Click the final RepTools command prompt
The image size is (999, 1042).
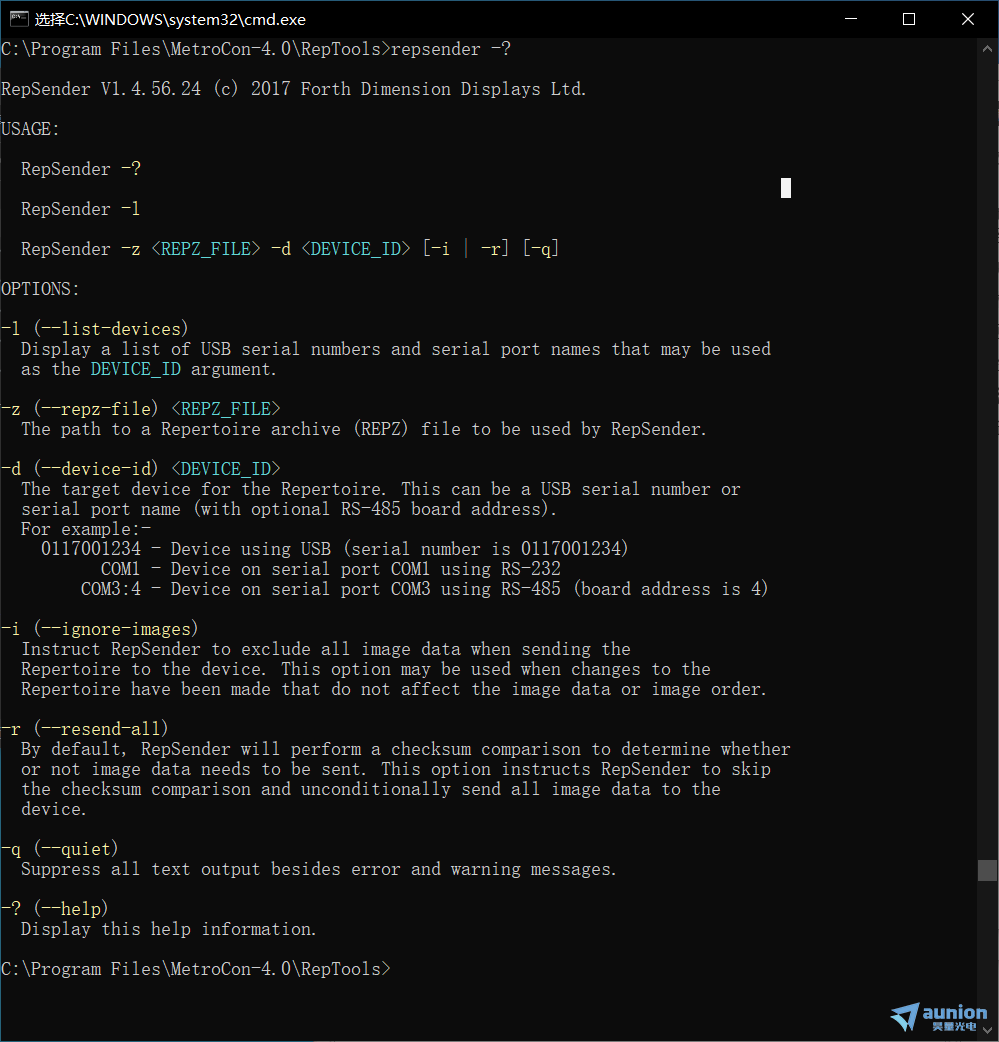point(196,969)
